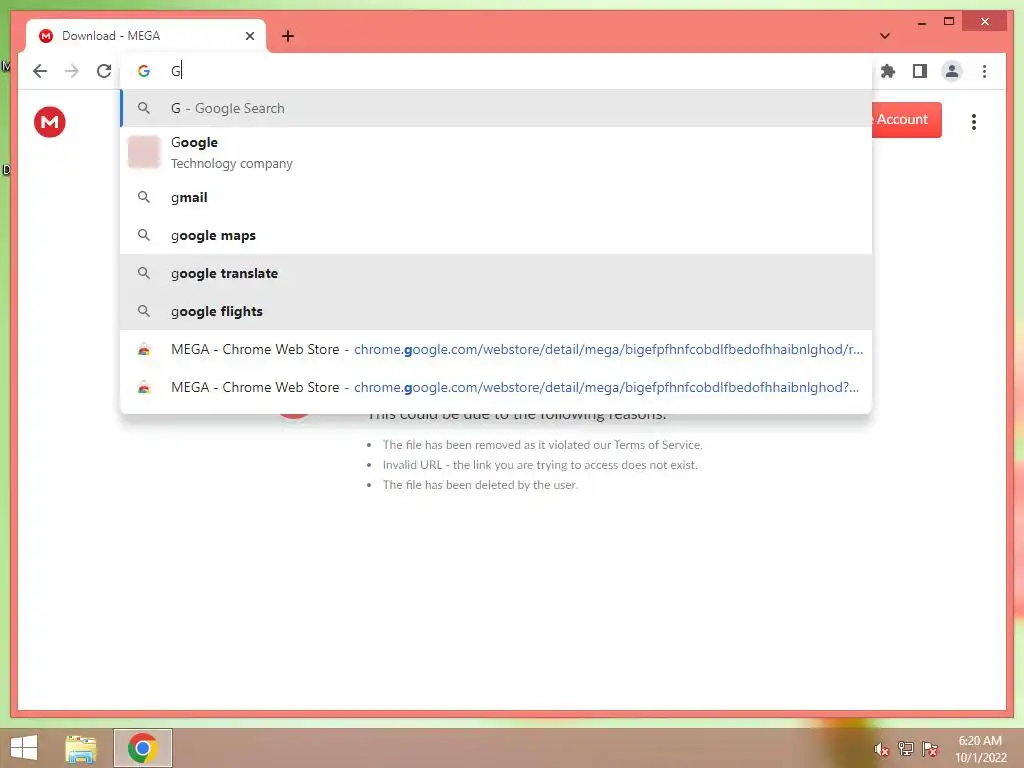The height and width of the screenshot is (768, 1024).
Task: Open first MEGA Chrome Web Store suggestion ending in /r…
Action: pos(496,349)
